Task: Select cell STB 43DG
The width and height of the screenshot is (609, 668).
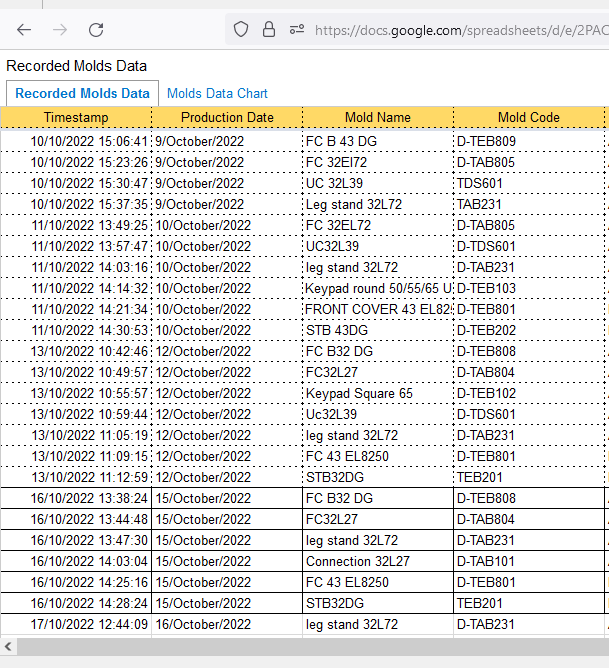Action: (378, 330)
